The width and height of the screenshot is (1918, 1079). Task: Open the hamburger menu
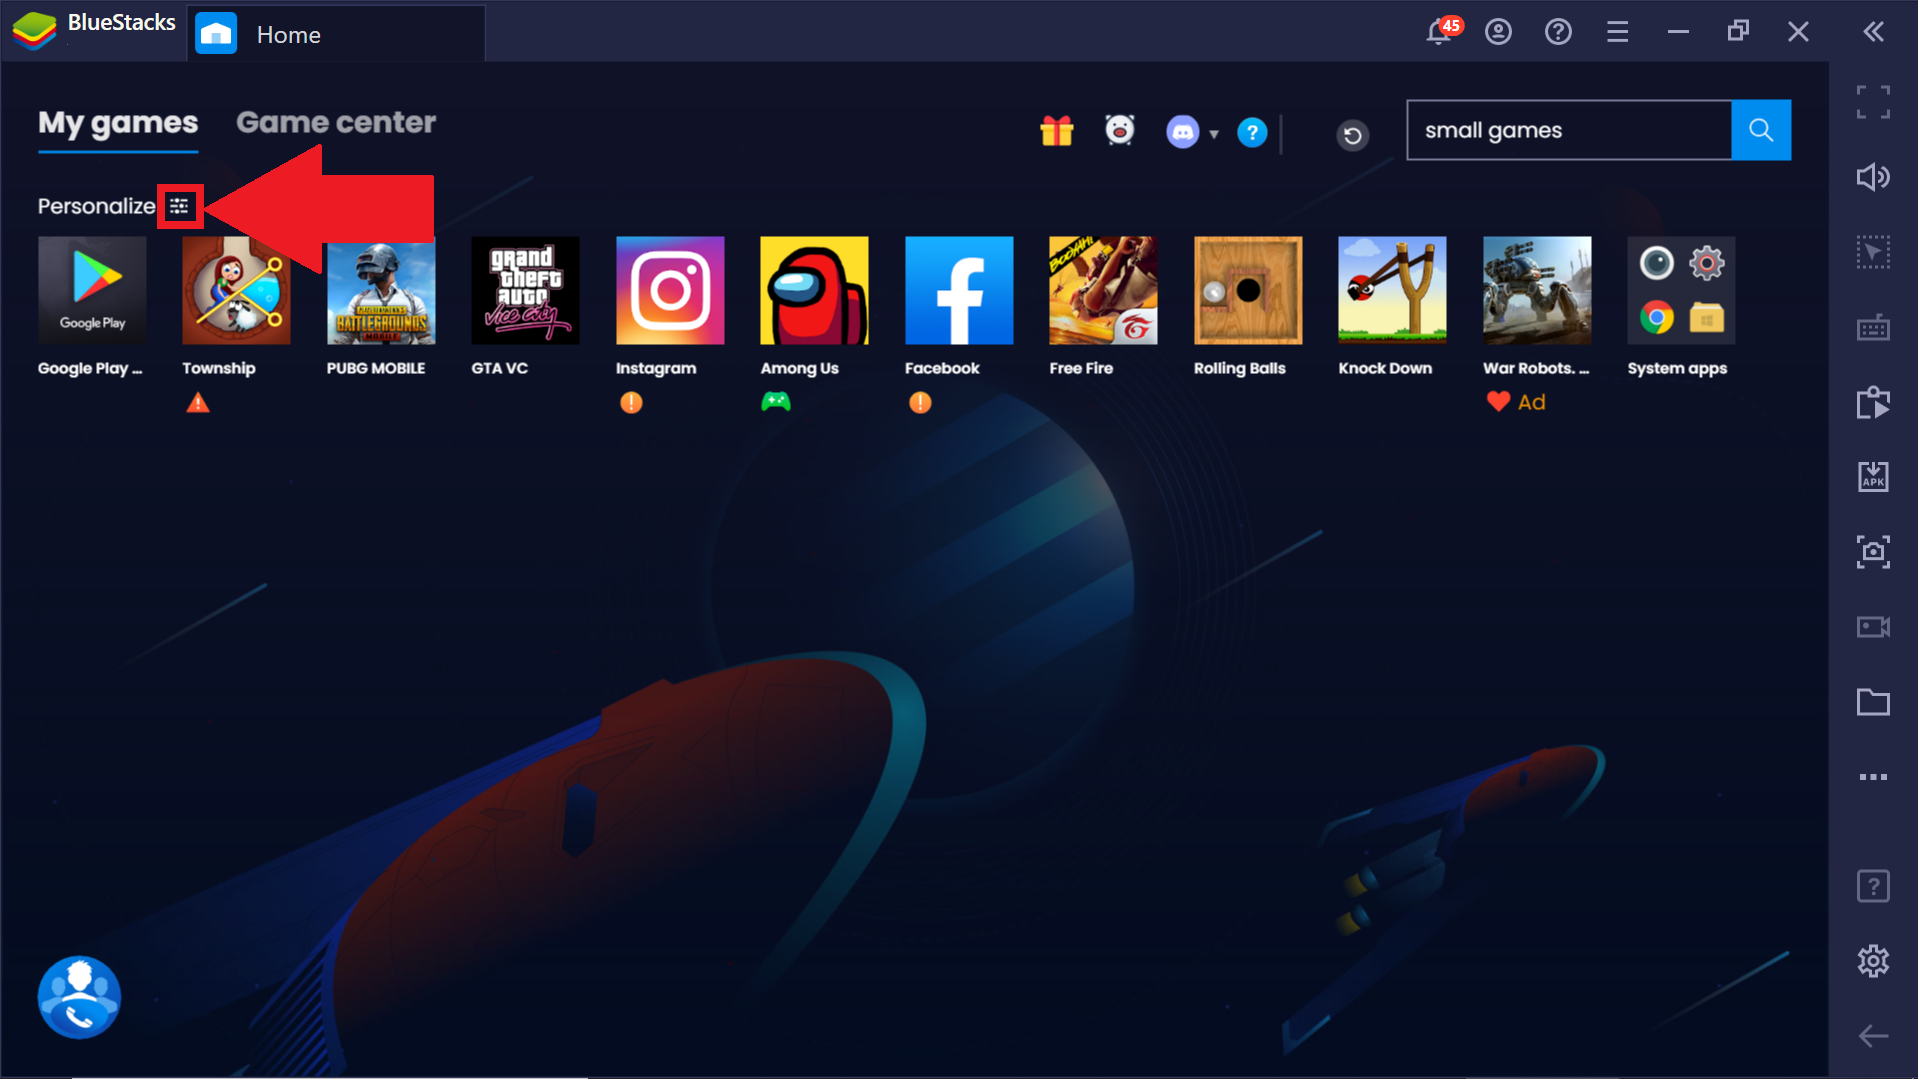point(1617,32)
